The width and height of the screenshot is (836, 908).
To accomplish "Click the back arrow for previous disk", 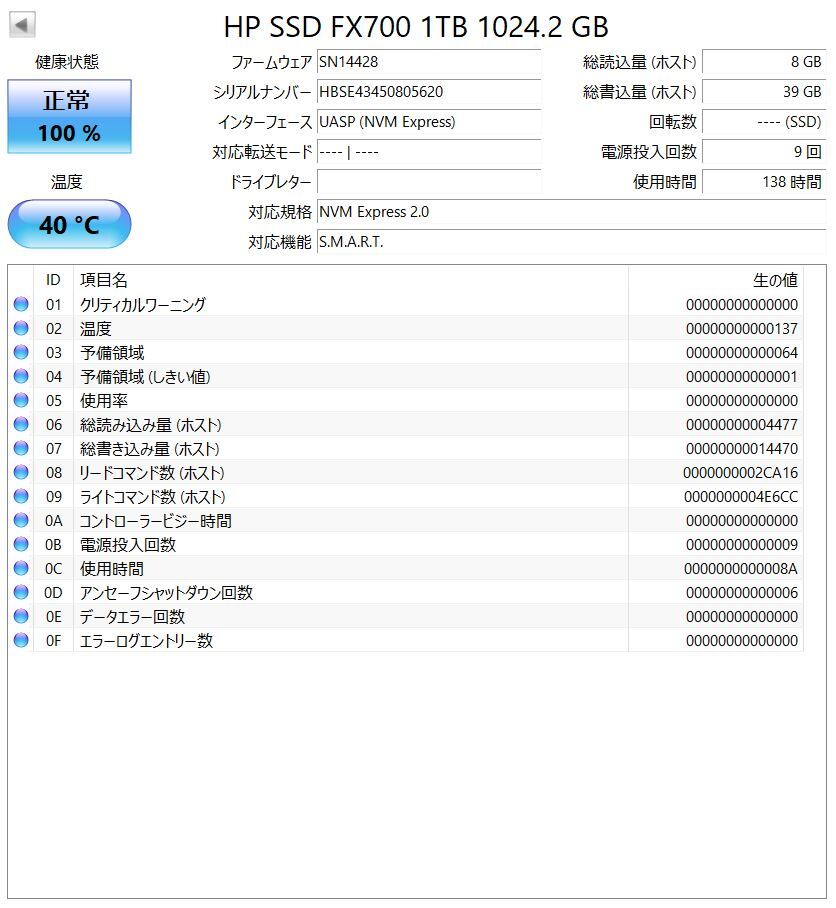I will coord(23,25).
